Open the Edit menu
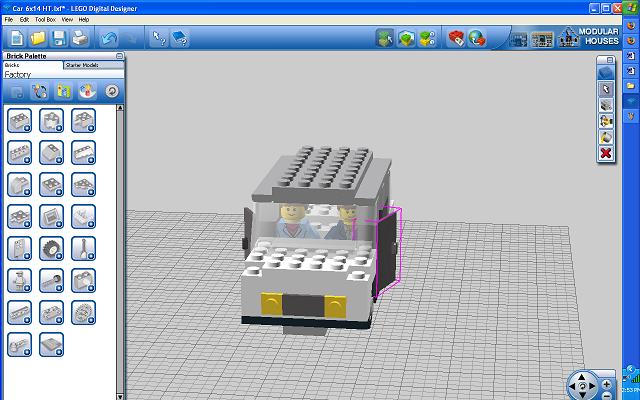The image size is (640, 400). 24,19
